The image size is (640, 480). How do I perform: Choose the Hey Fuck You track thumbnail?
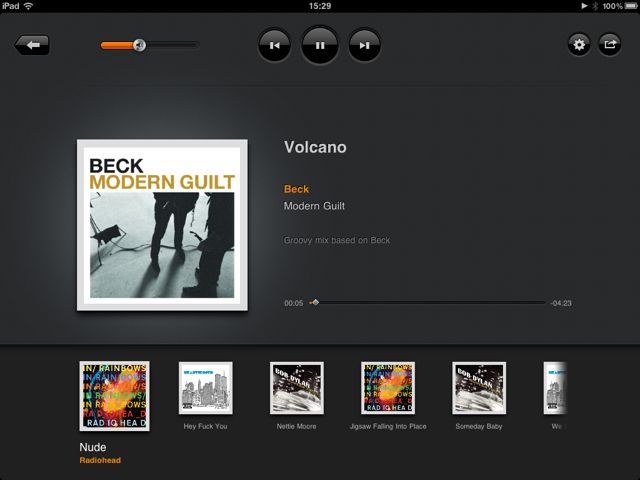(x=206, y=388)
